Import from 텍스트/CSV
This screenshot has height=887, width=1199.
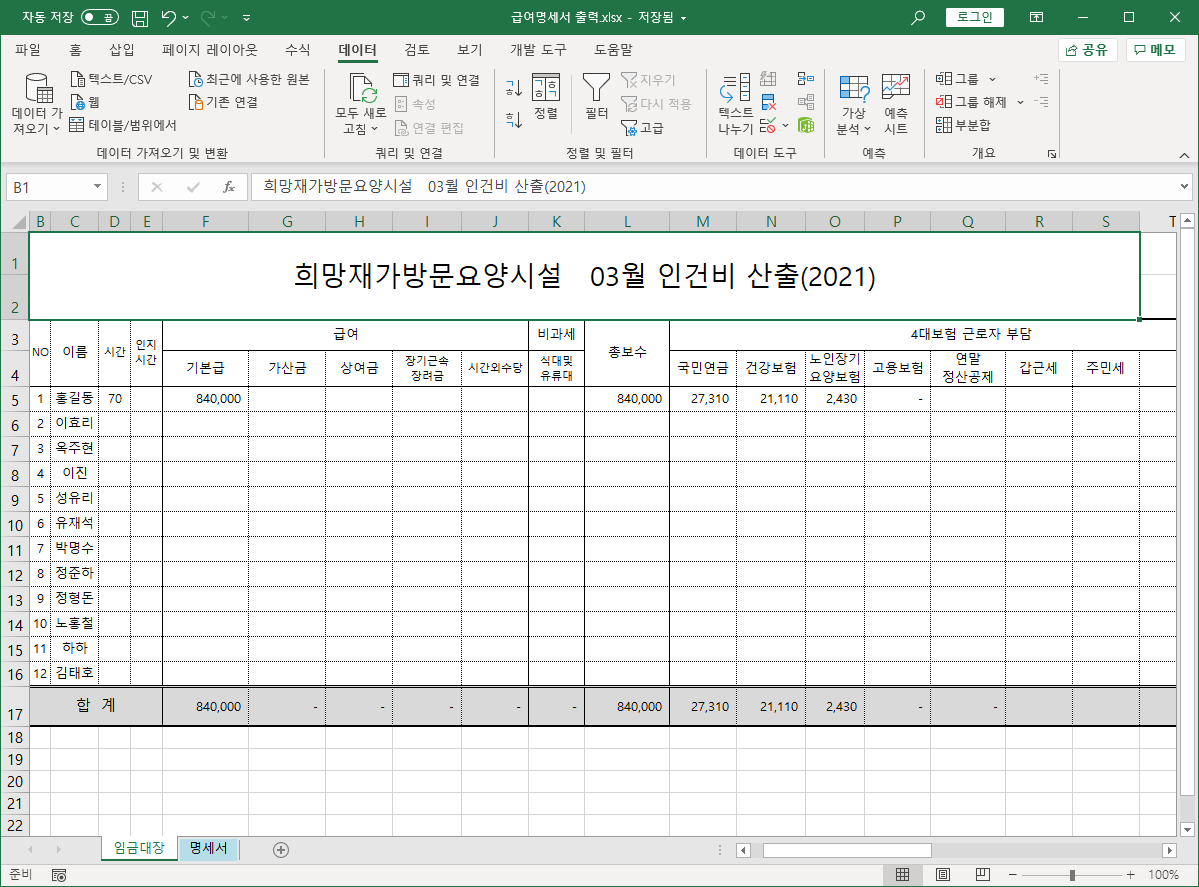(x=112, y=79)
